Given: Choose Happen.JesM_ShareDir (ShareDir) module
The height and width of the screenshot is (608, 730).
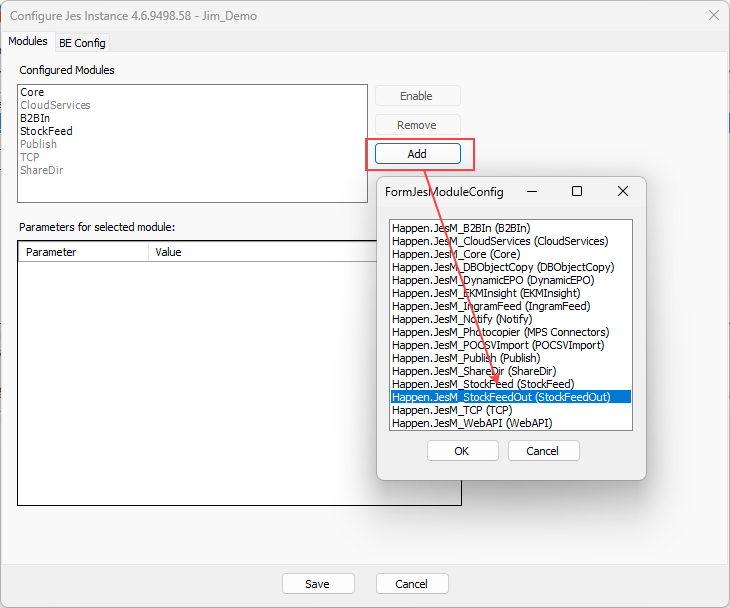Looking at the screenshot, I should click(x=511, y=372).
